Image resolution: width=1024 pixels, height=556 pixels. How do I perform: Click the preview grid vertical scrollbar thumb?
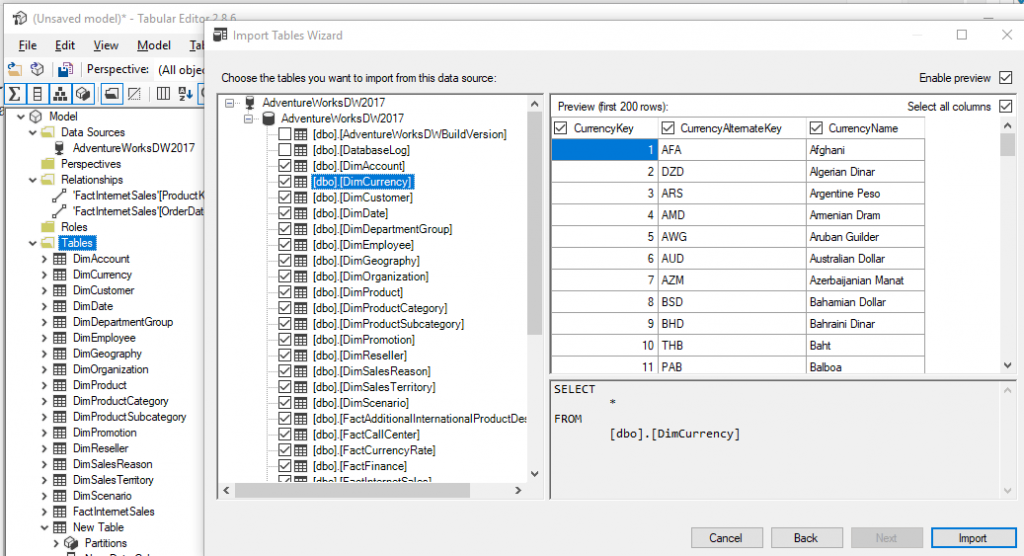point(1007,143)
